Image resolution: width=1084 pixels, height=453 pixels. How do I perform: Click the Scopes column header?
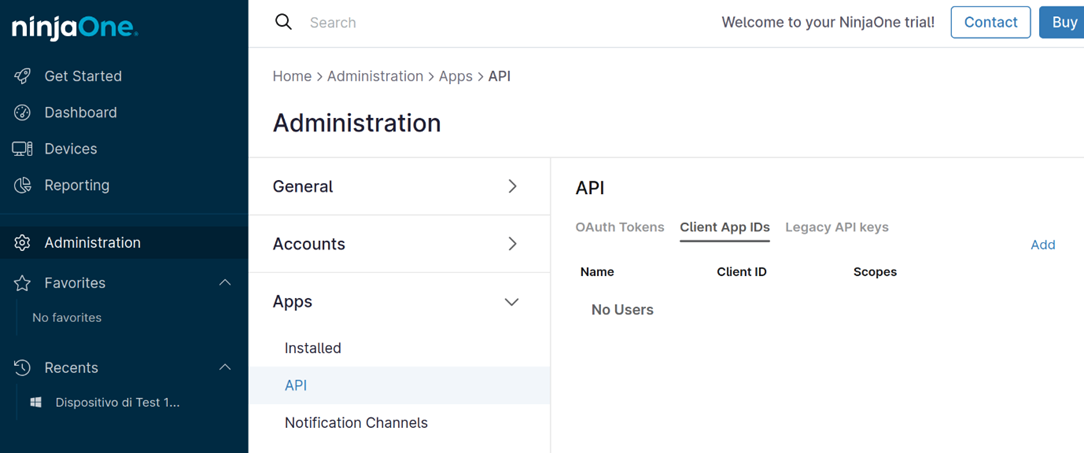click(875, 272)
